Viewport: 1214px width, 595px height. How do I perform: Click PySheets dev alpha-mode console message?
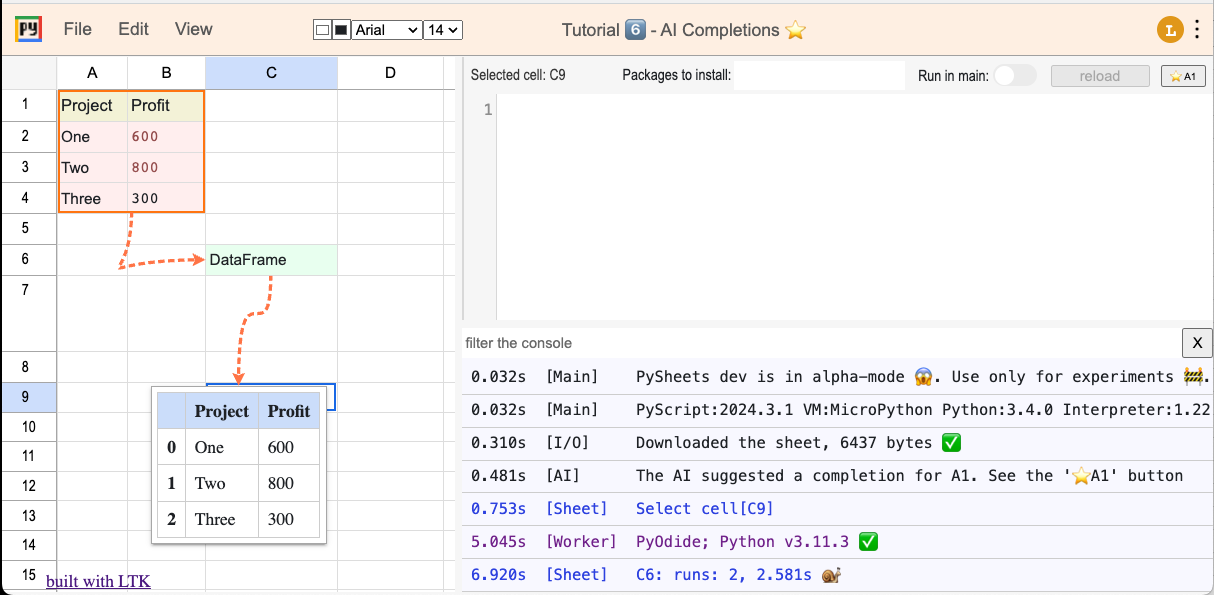click(x=923, y=377)
